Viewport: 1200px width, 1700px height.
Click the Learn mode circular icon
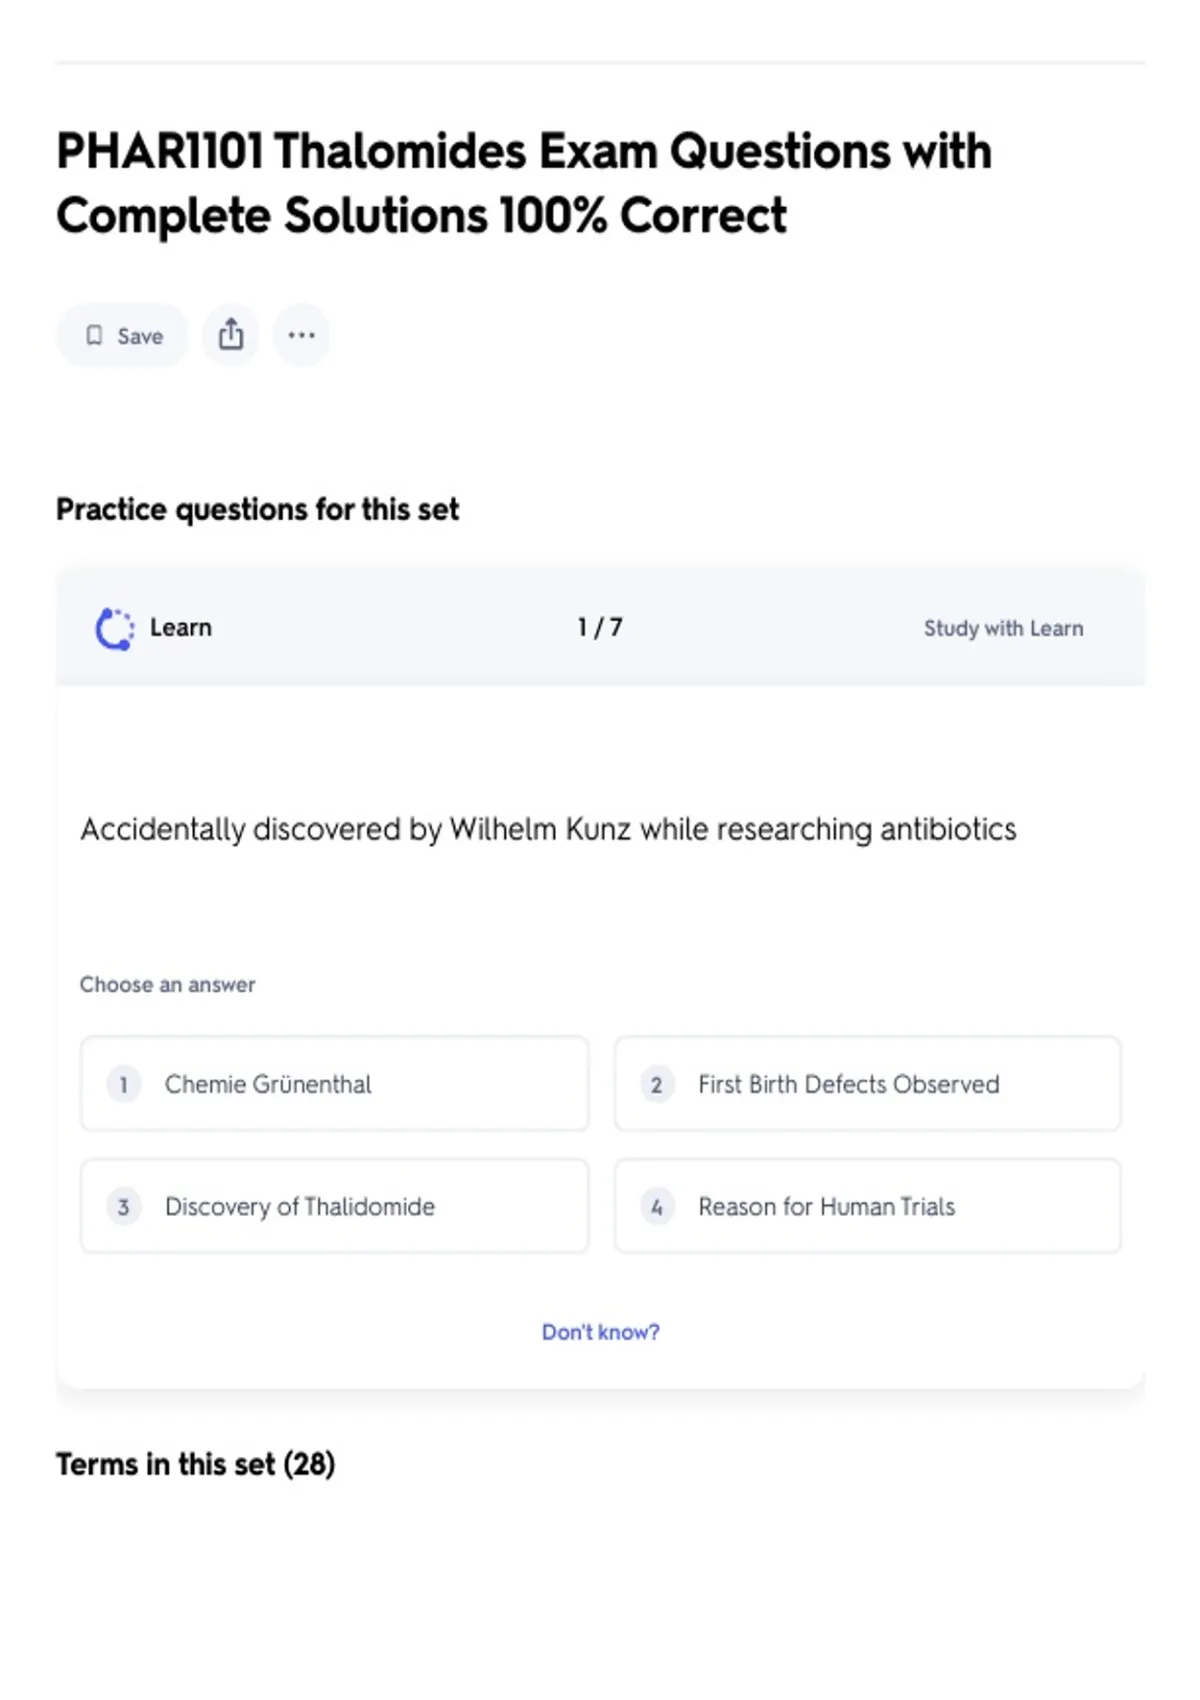tap(114, 629)
